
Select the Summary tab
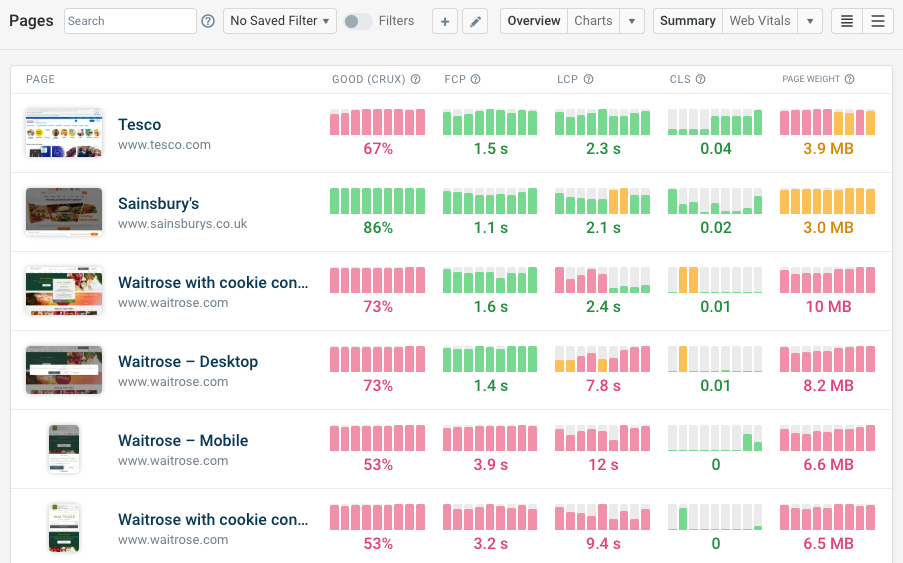[x=688, y=21]
